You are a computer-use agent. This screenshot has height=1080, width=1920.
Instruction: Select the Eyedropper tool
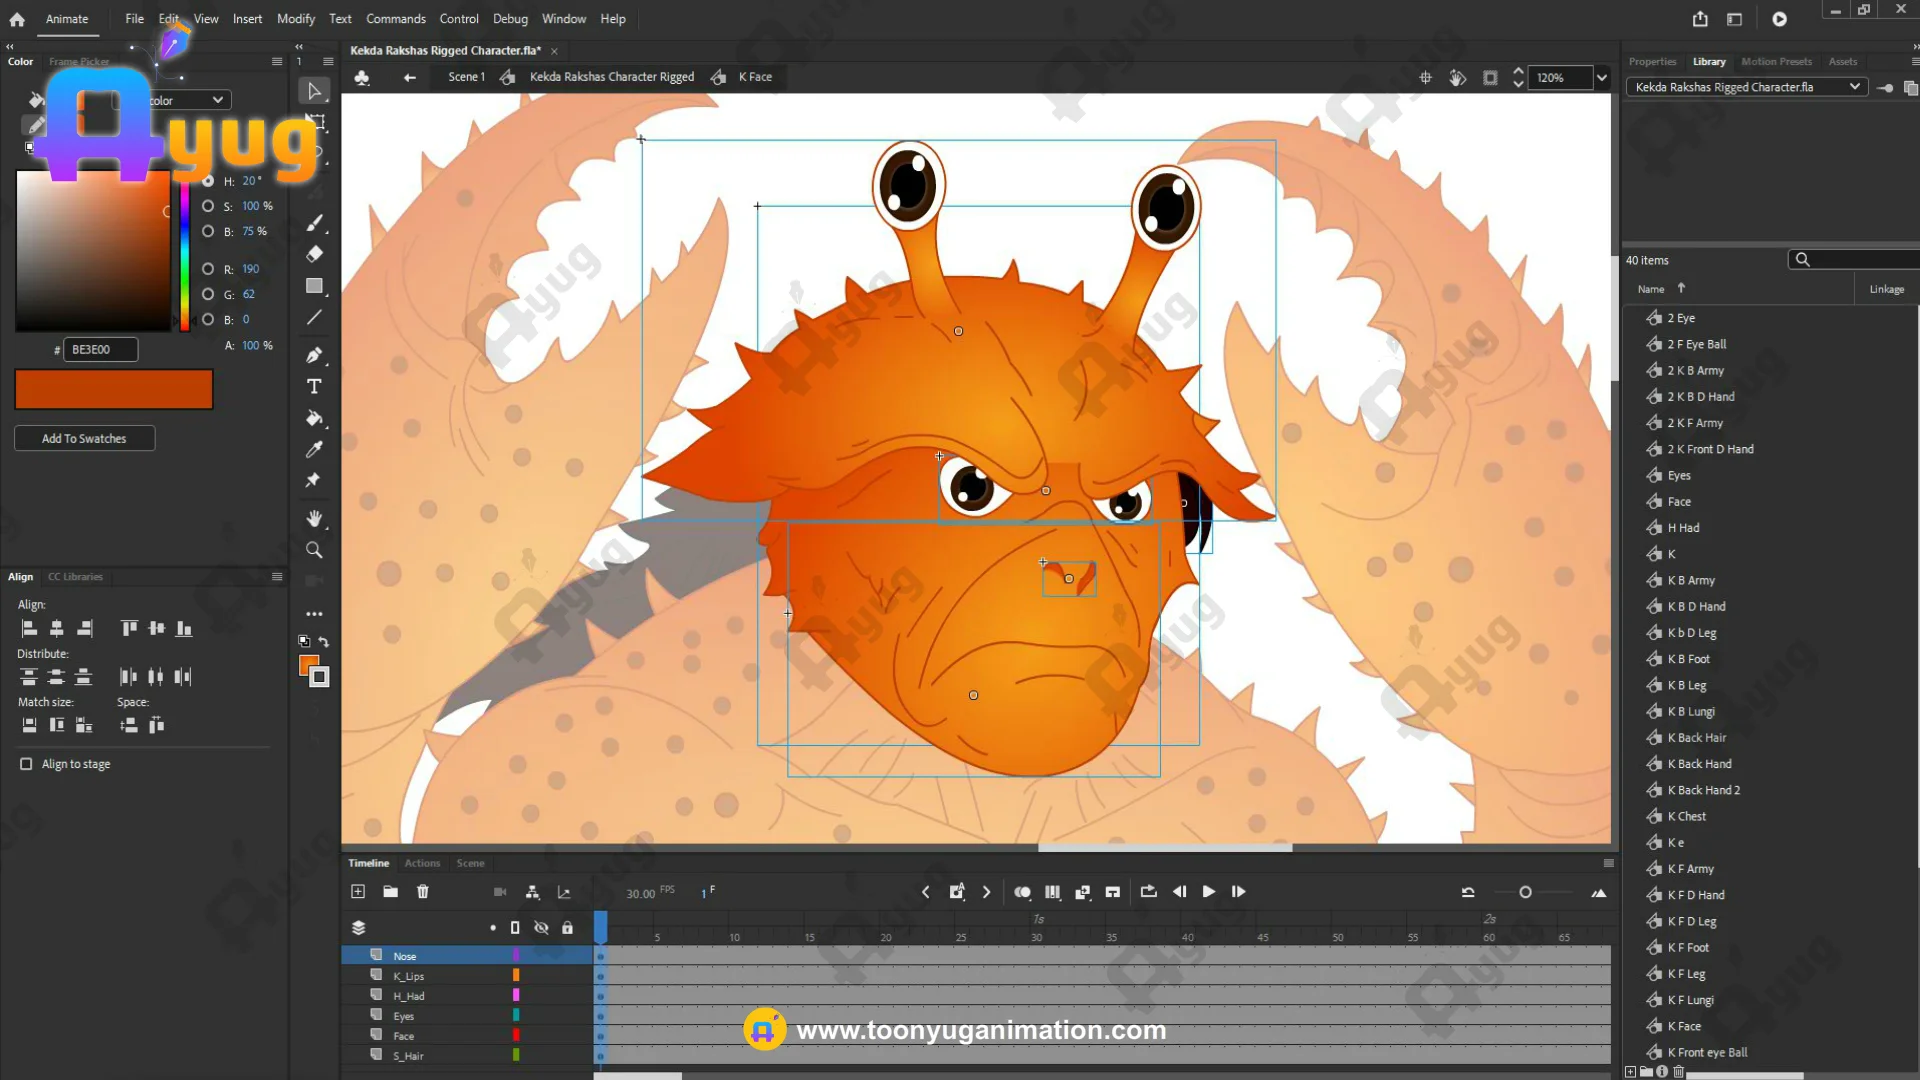coord(314,449)
